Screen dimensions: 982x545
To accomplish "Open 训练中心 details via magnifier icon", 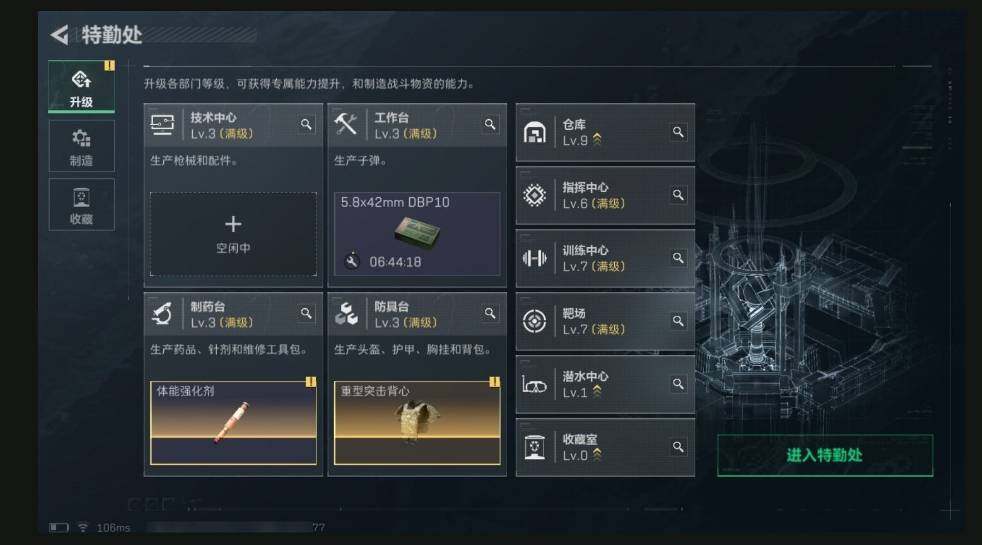I will pyautogui.click(x=678, y=258).
